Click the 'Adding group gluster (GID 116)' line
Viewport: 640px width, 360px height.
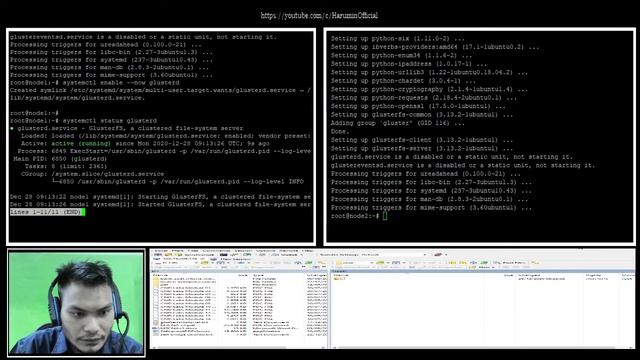[x=398, y=123]
